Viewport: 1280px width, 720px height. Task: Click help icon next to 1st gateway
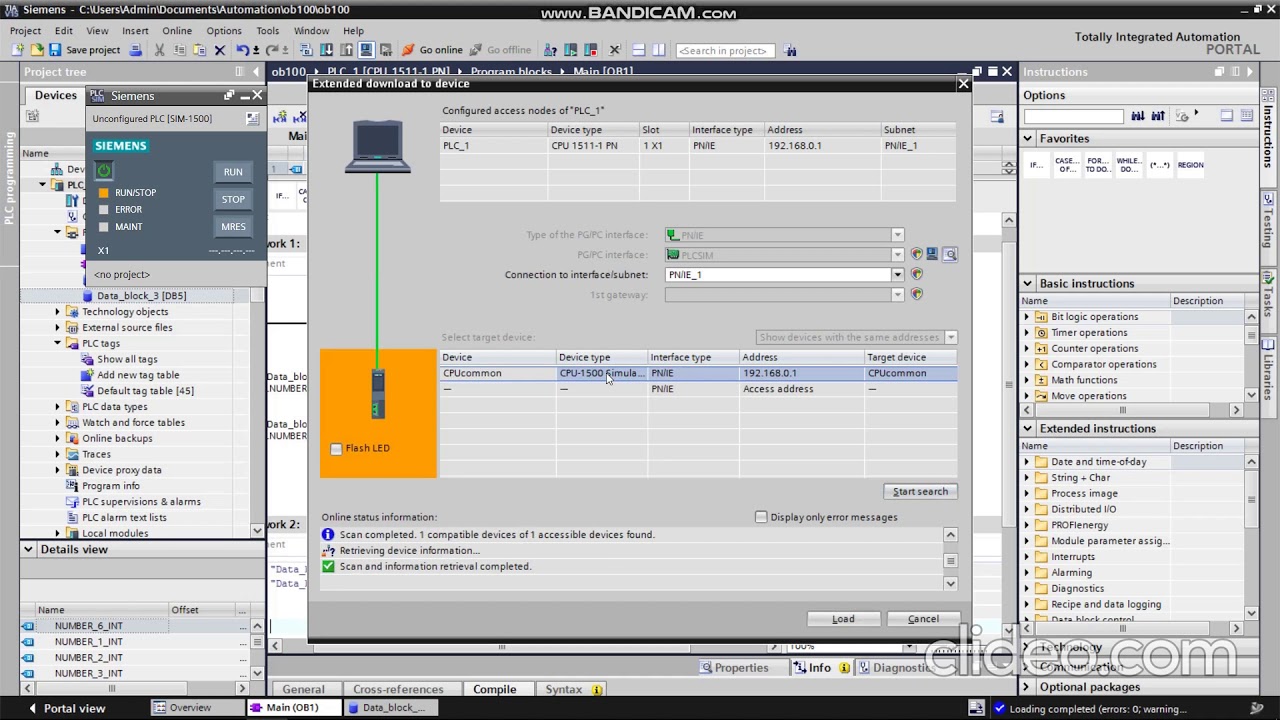click(917, 294)
